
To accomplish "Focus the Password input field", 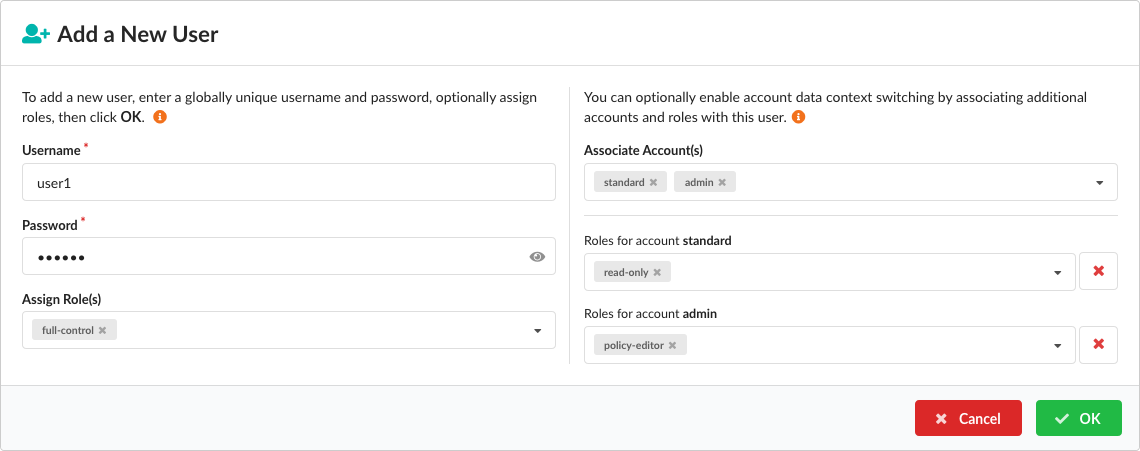I will (270, 257).
